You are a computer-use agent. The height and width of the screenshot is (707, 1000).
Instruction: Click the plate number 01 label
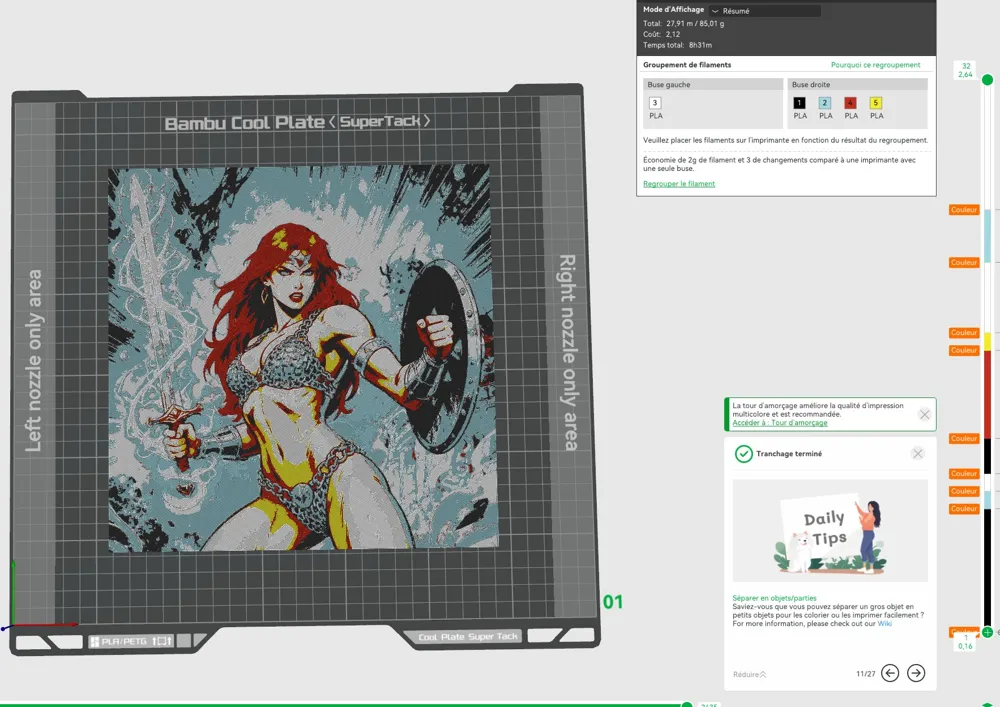pos(613,602)
